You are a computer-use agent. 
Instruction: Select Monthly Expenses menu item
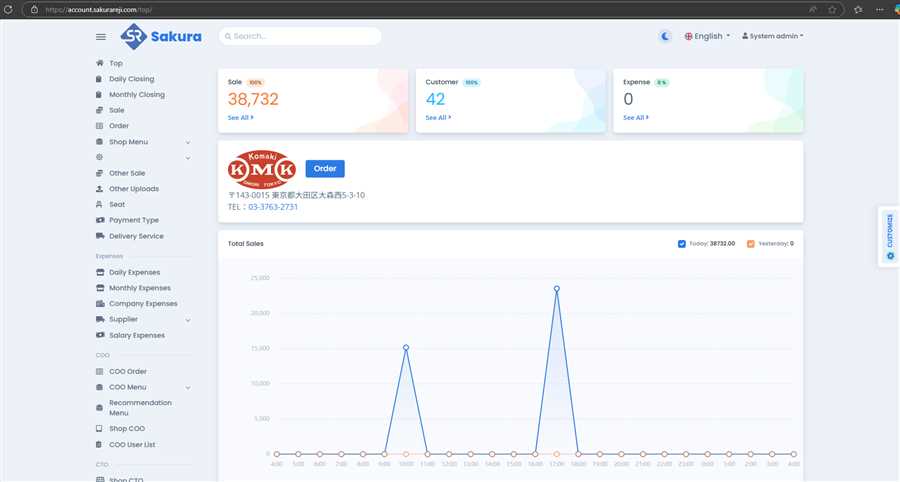[139, 288]
